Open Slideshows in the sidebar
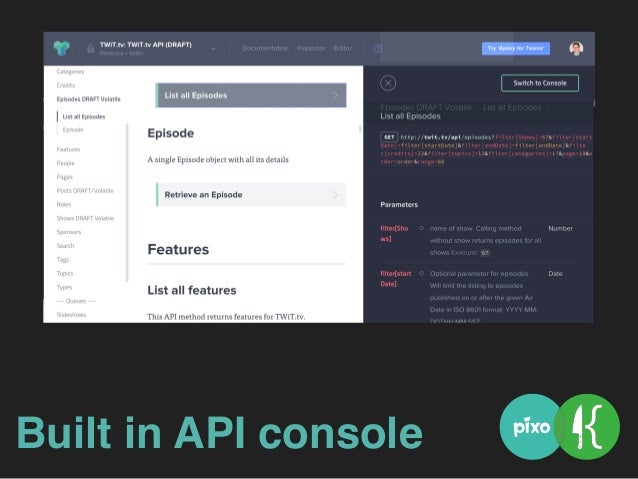638x479 pixels. (72, 315)
